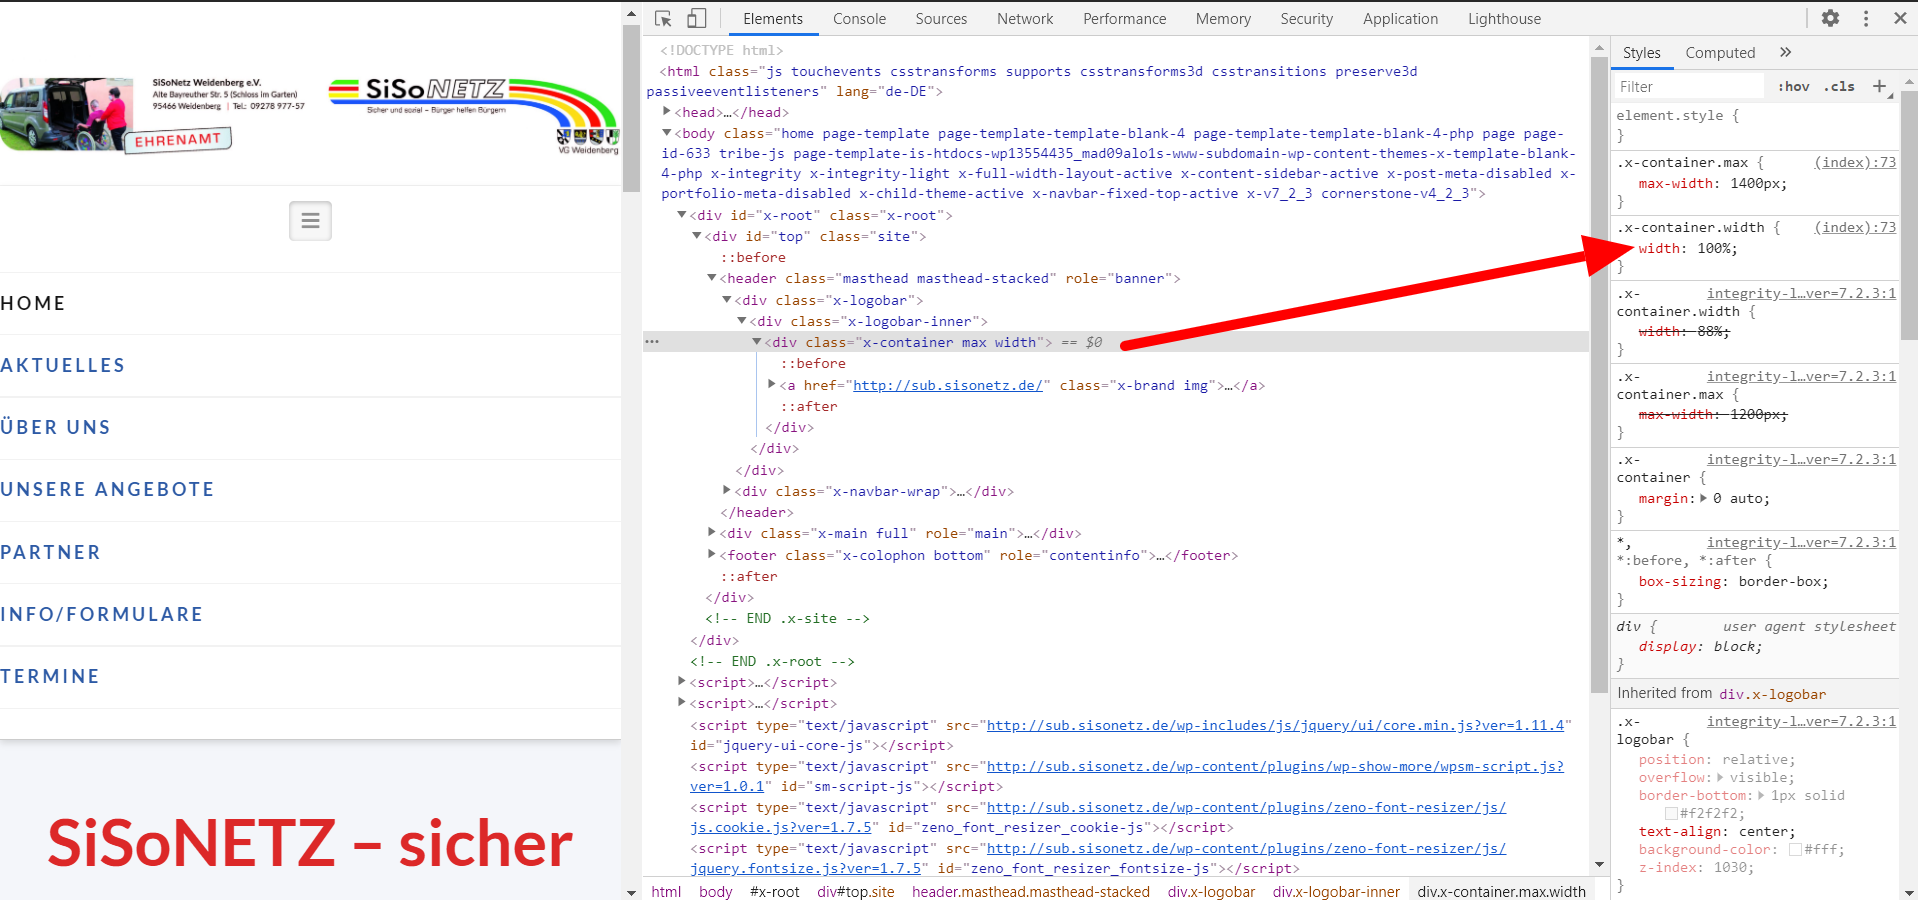Expand the margin shorthand triangle
1918x900 pixels.
(x=1703, y=498)
